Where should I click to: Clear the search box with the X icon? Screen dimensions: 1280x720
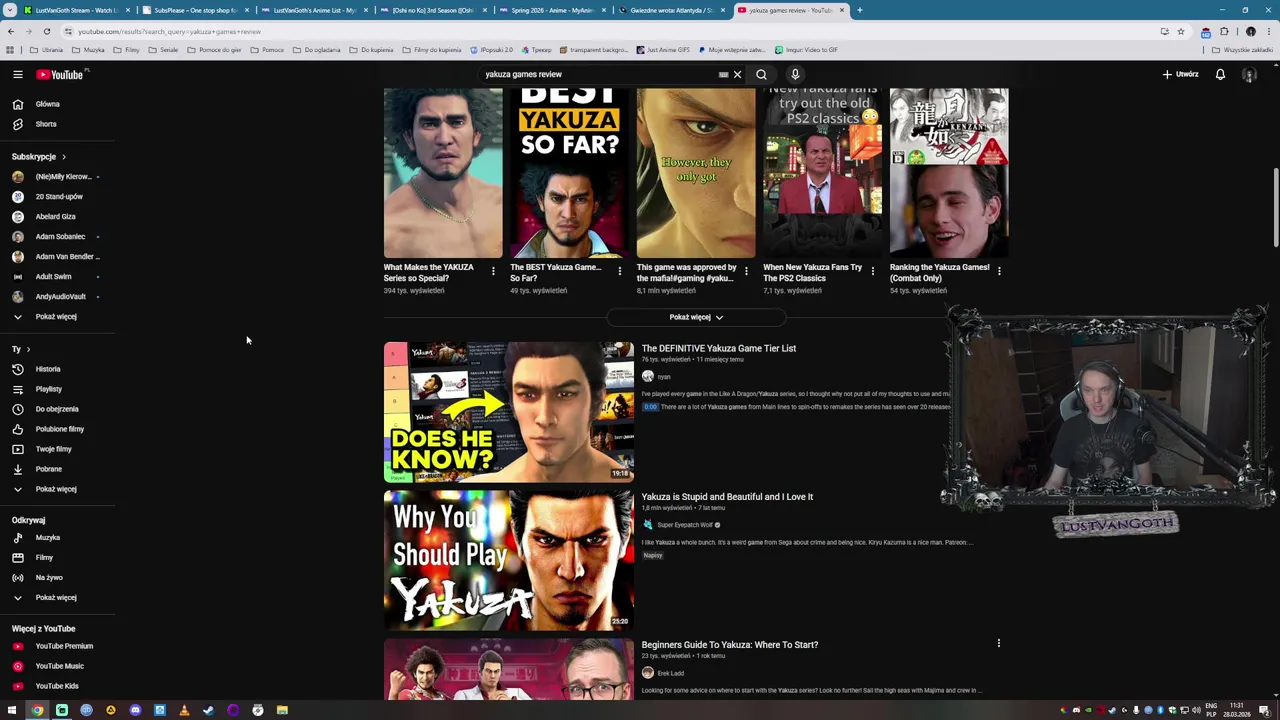(x=737, y=74)
